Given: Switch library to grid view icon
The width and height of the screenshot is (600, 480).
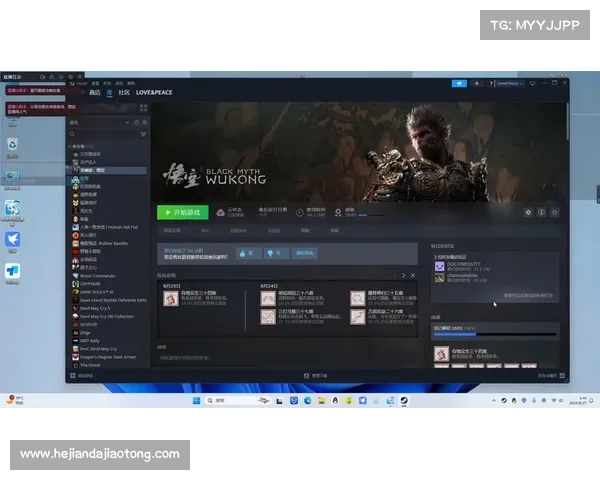Looking at the screenshot, I should pos(143,108).
